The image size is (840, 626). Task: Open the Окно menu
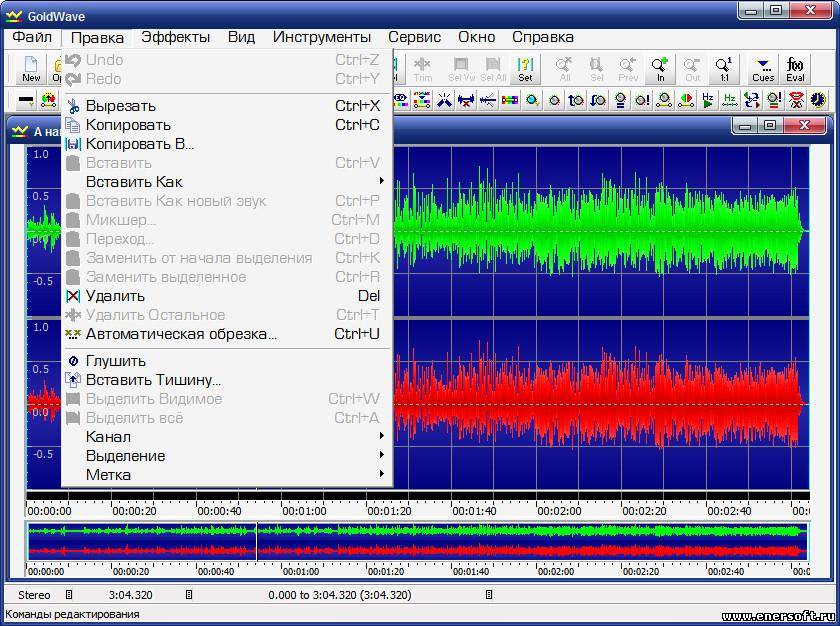[476, 37]
